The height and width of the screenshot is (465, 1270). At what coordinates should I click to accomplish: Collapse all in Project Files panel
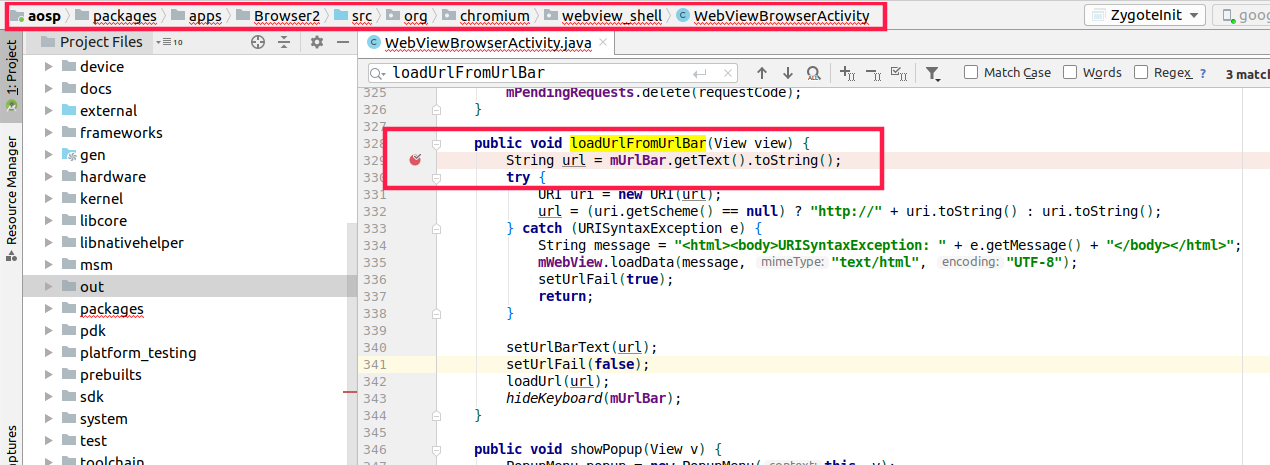[x=284, y=42]
